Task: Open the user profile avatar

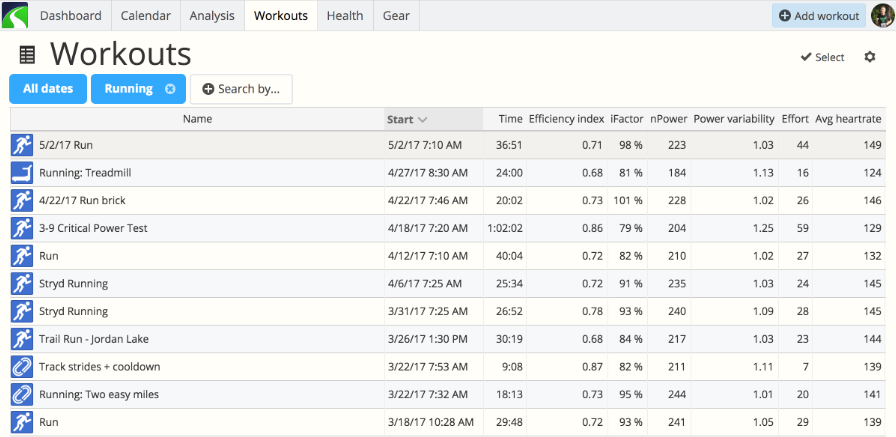Action: tap(883, 15)
